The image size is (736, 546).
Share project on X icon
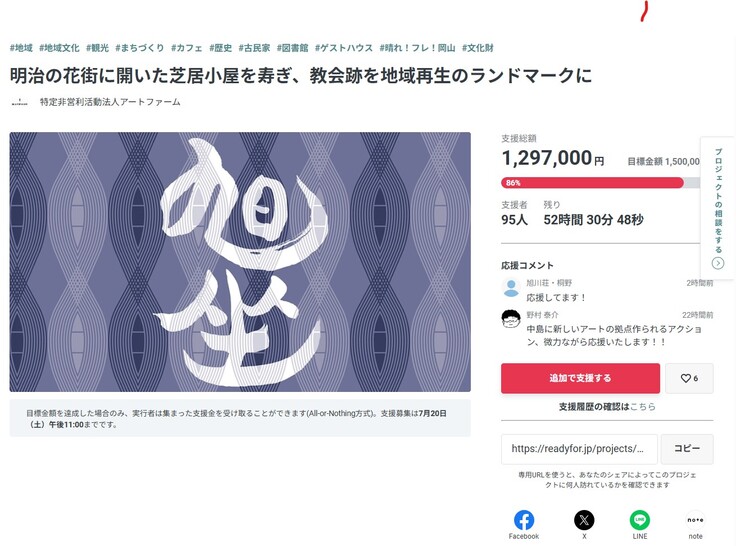coord(584,520)
